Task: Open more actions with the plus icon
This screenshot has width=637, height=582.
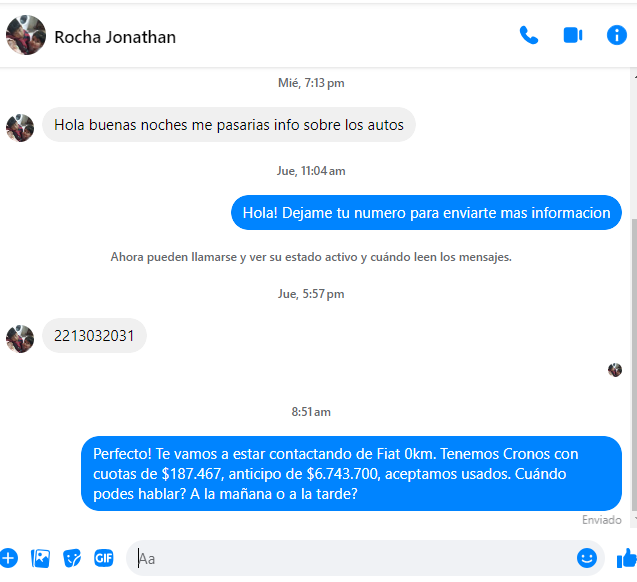Action: 9,558
